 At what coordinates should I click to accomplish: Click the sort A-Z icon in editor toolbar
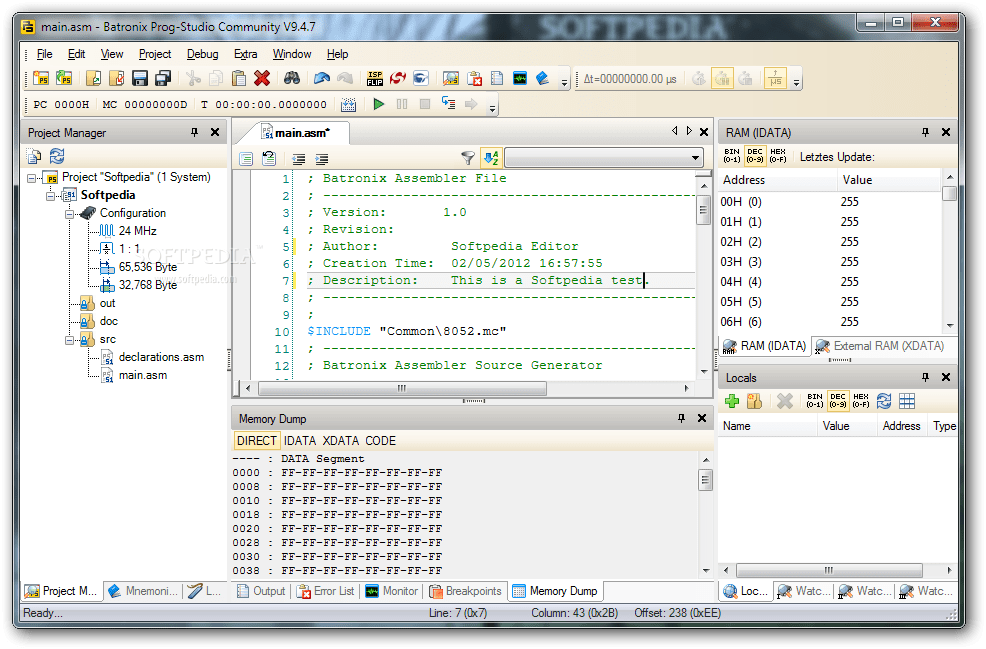[x=491, y=158]
